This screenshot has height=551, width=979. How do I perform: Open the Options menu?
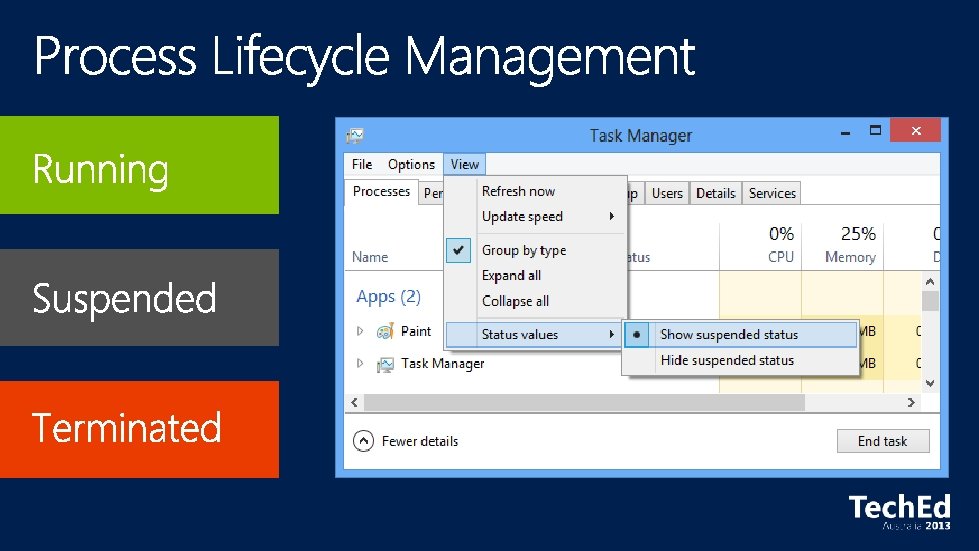pyautogui.click(x=411, y=164)
